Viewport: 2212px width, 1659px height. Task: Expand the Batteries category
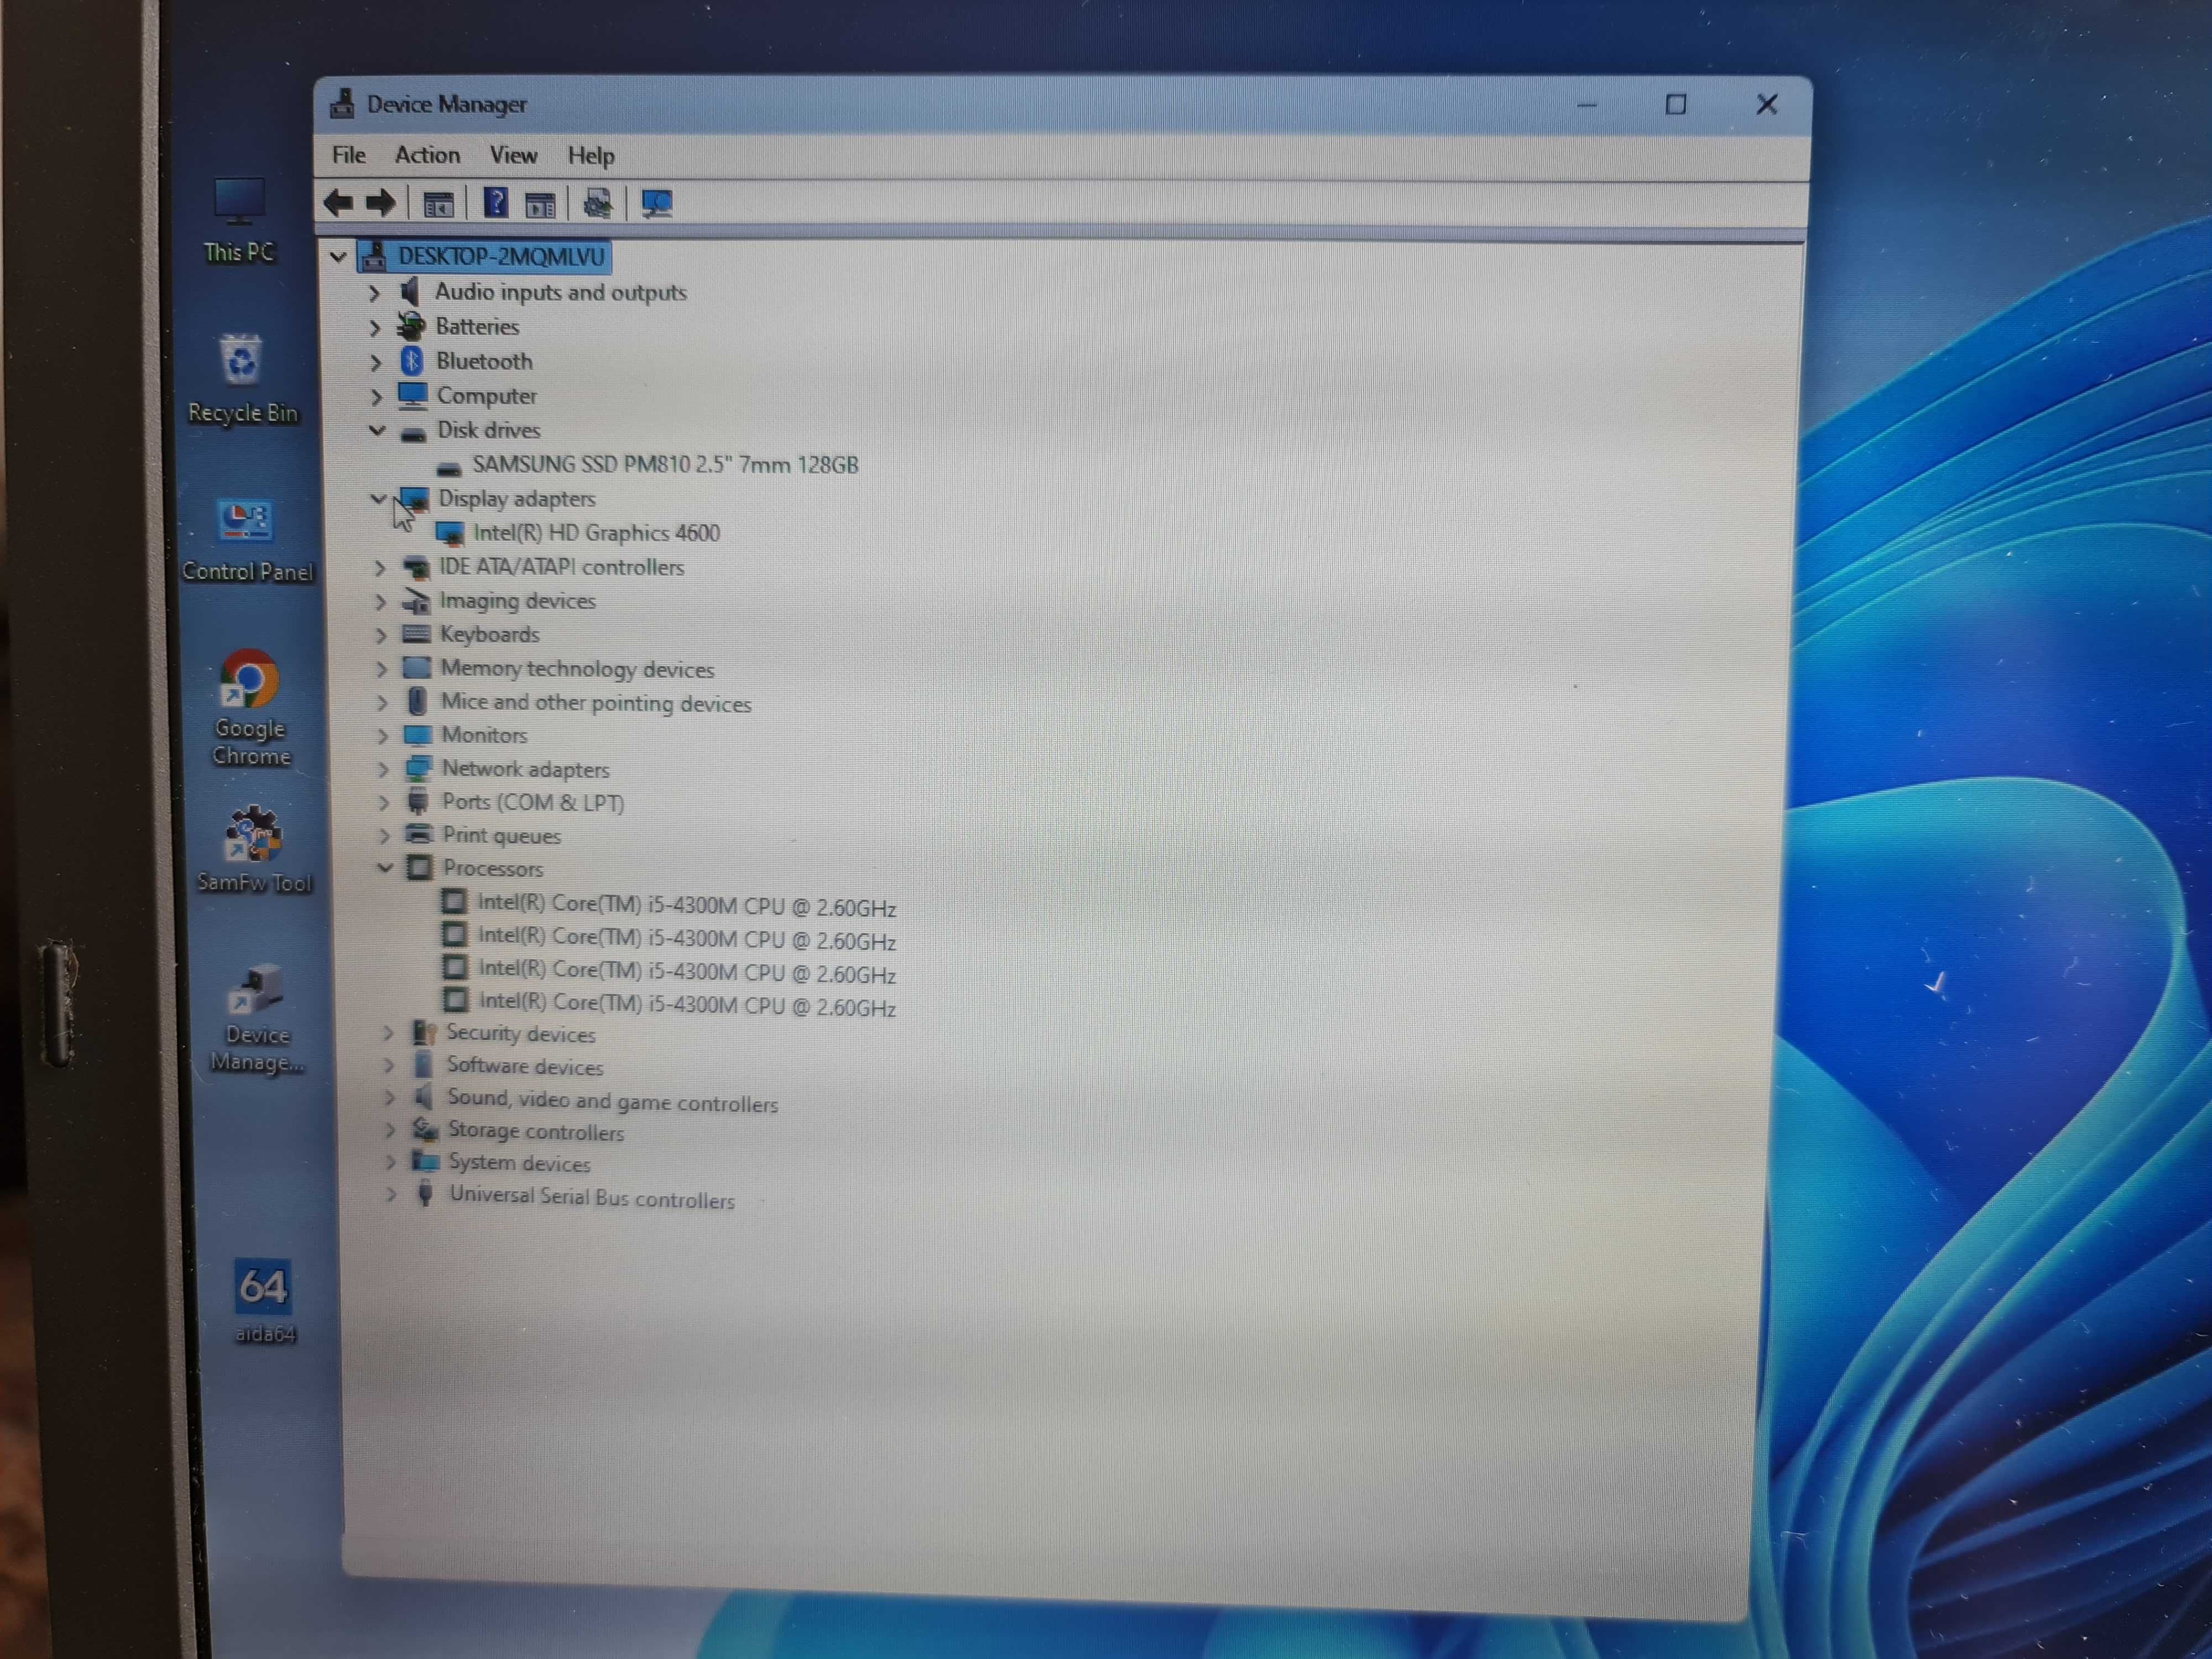[375, 327]
